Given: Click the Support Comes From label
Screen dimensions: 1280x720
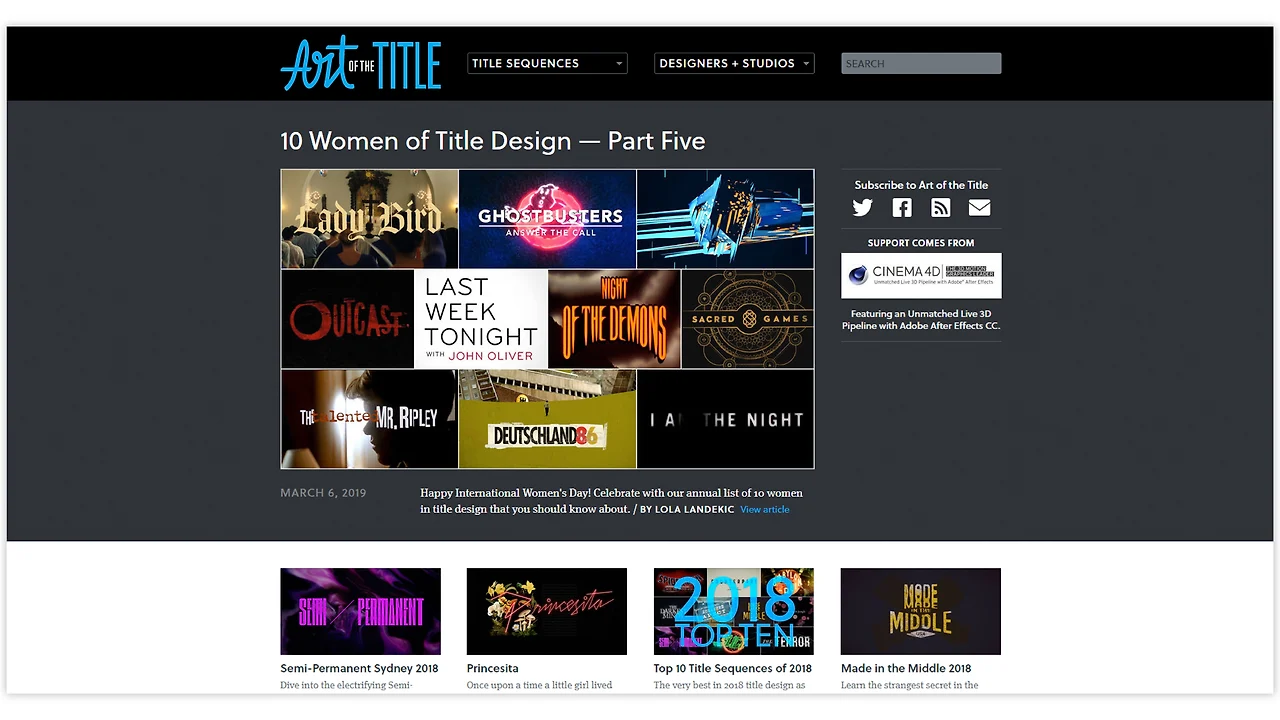Looking at the screenshot, I should (921, 243).
